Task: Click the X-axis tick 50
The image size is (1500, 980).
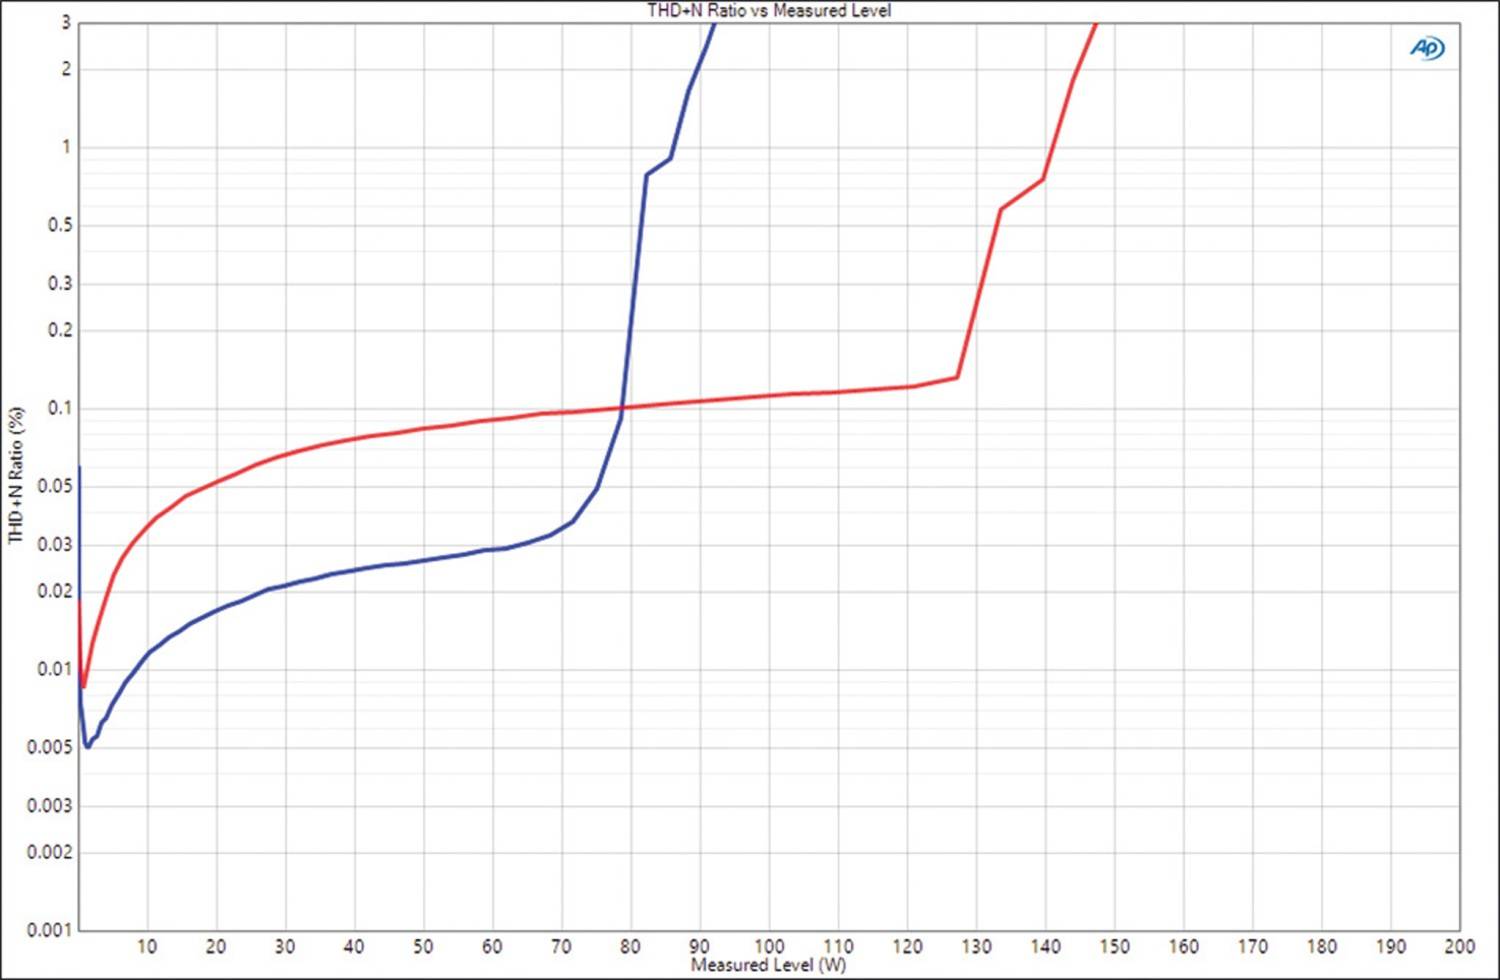Action: 423,946
